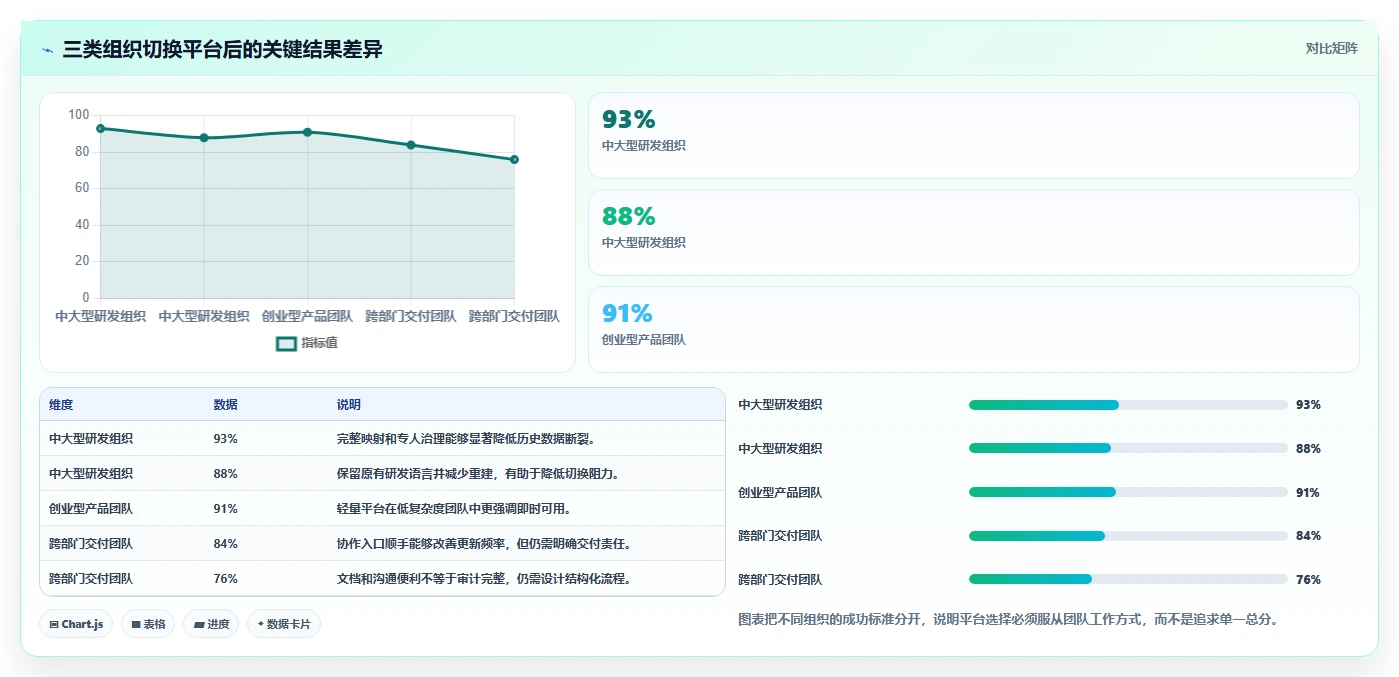Click the progress bar labeled 76%
This screenshot has width=1399, height=677.
coord(1128,579)
